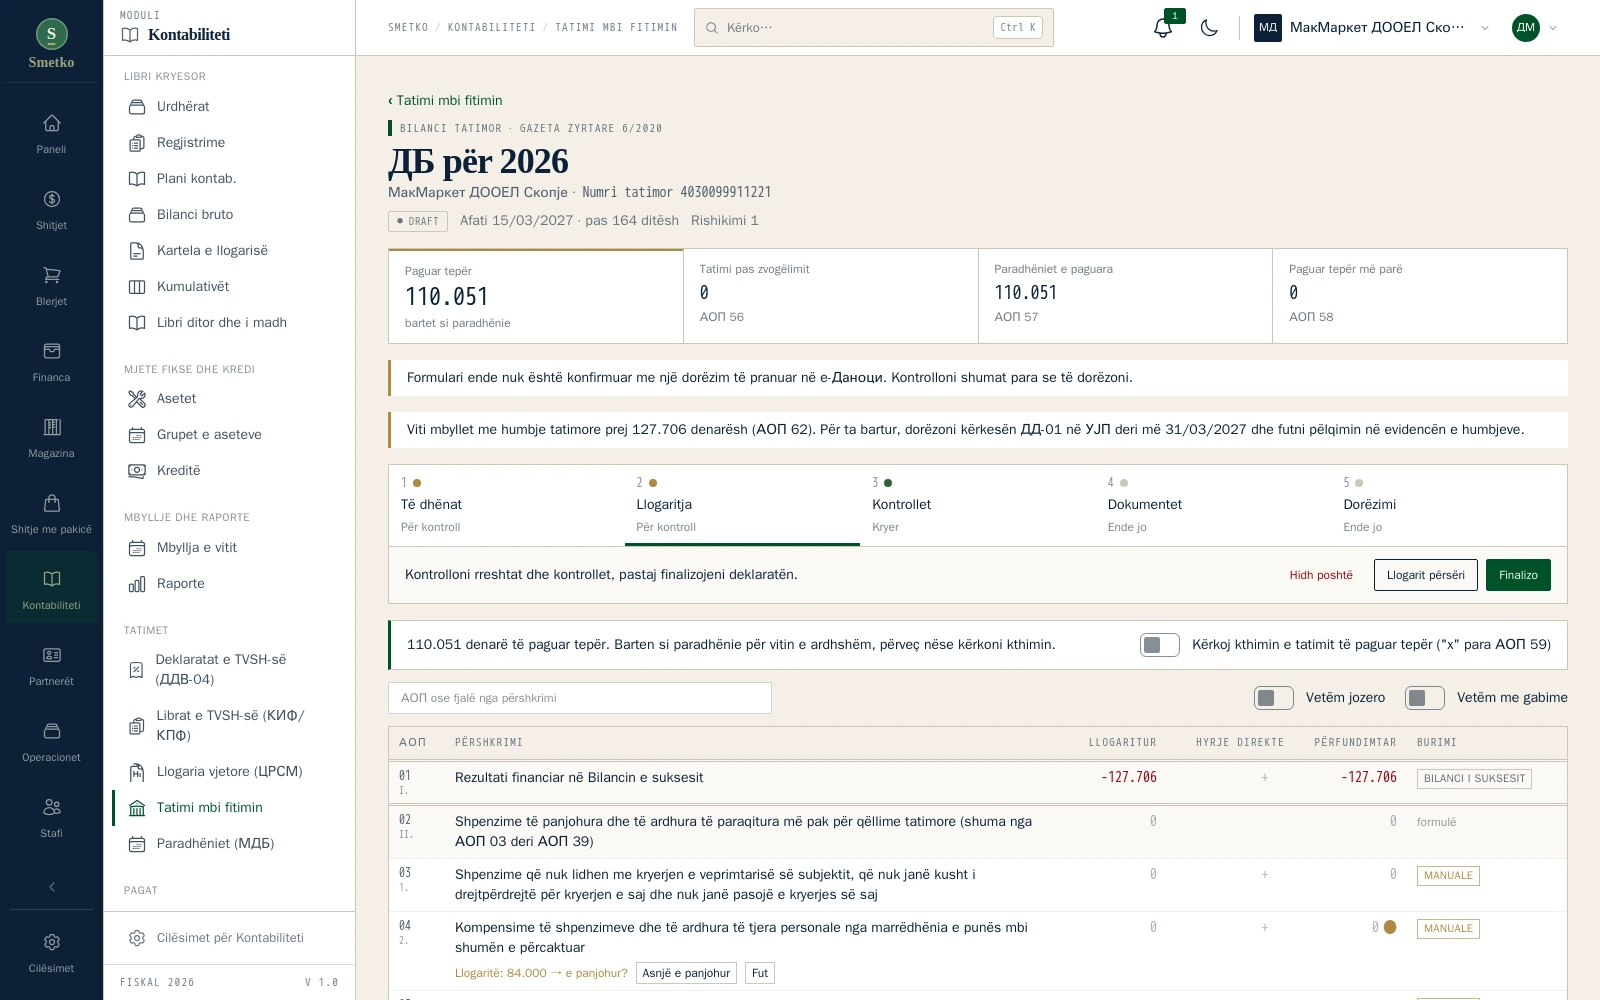The width and height of the screenshot is (1600, 1000).
Task: Expand direct entry plus on AOP 04 row
Action: click(1265, 927)
